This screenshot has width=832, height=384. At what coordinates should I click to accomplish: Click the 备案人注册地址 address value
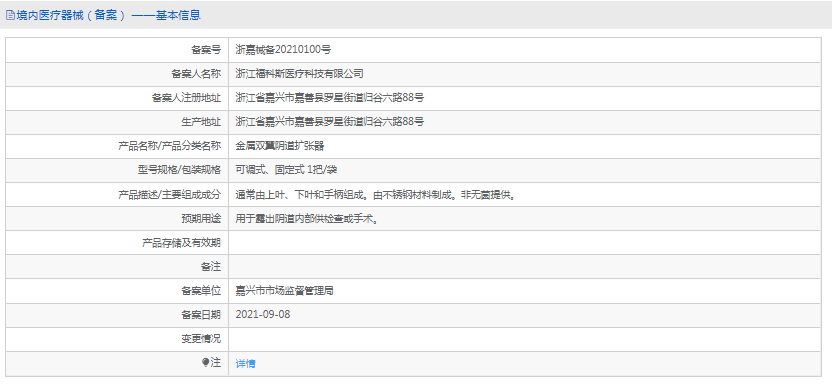coord(330,98)
